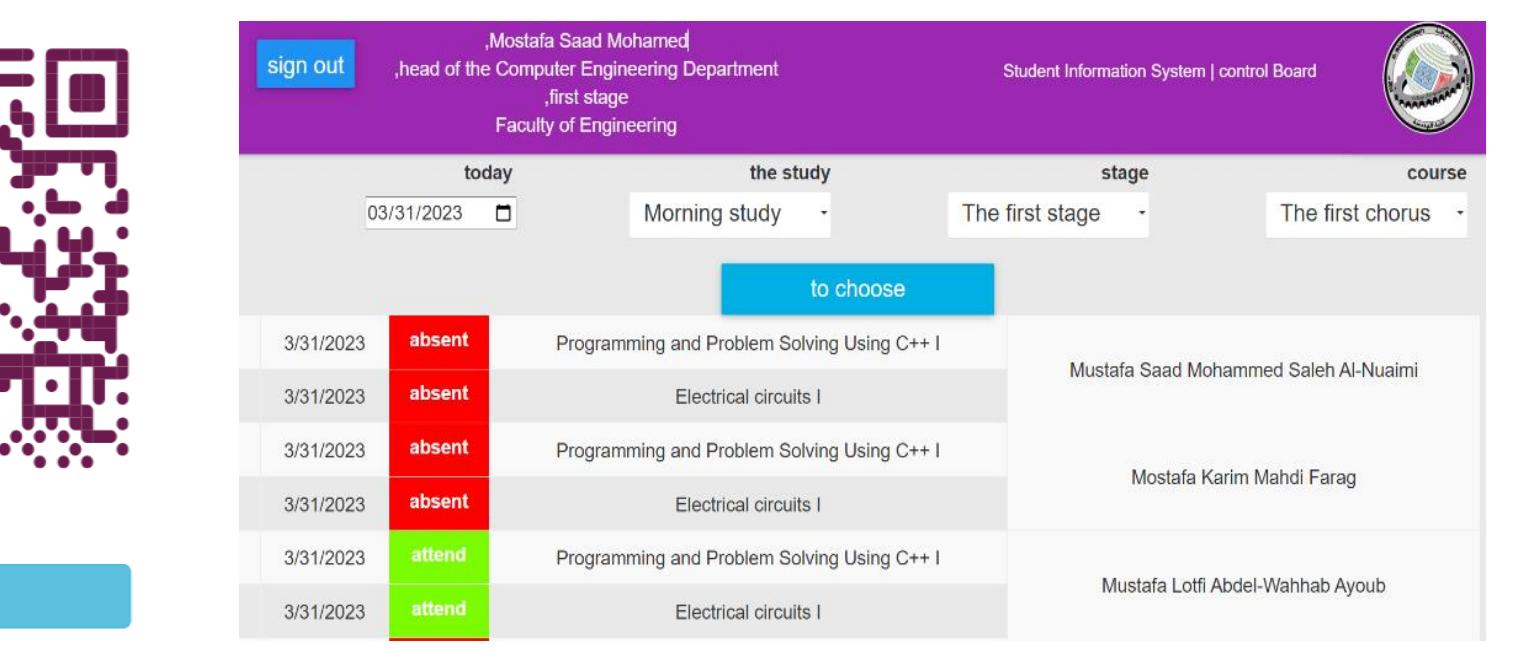The height and width of the screenshot is (649, 1521).
Task: Click the 'to choose' button
Action: click(x=857, y=289)
